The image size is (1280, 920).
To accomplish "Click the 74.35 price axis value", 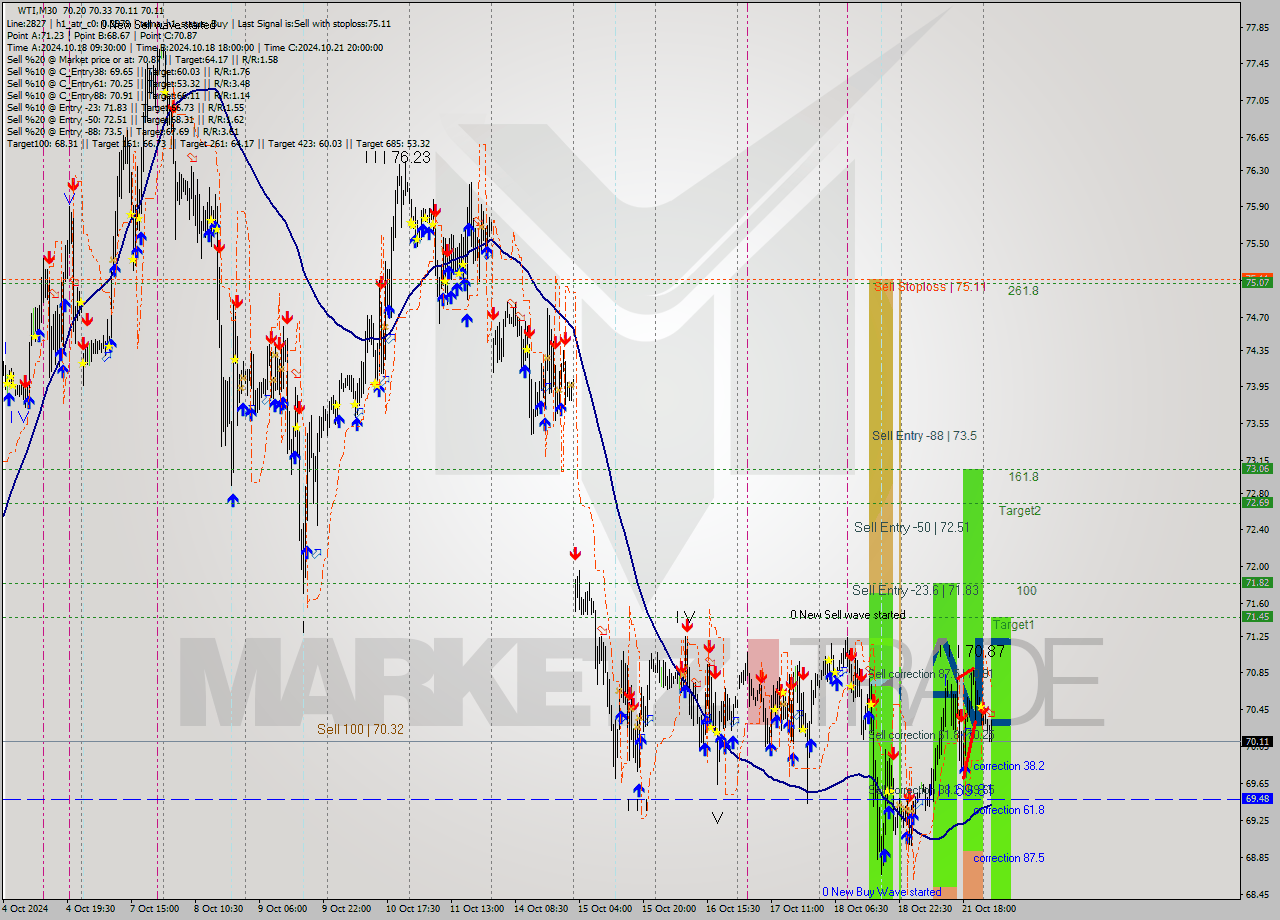I will coord(1258,350).
